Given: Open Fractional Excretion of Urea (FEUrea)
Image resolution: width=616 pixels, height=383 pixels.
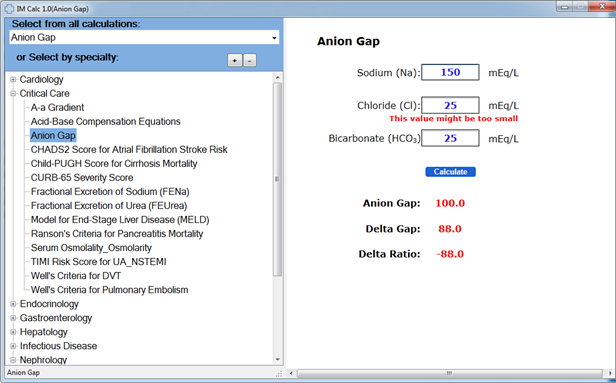Looking at the screenshot, I should (x=109, y=206).
